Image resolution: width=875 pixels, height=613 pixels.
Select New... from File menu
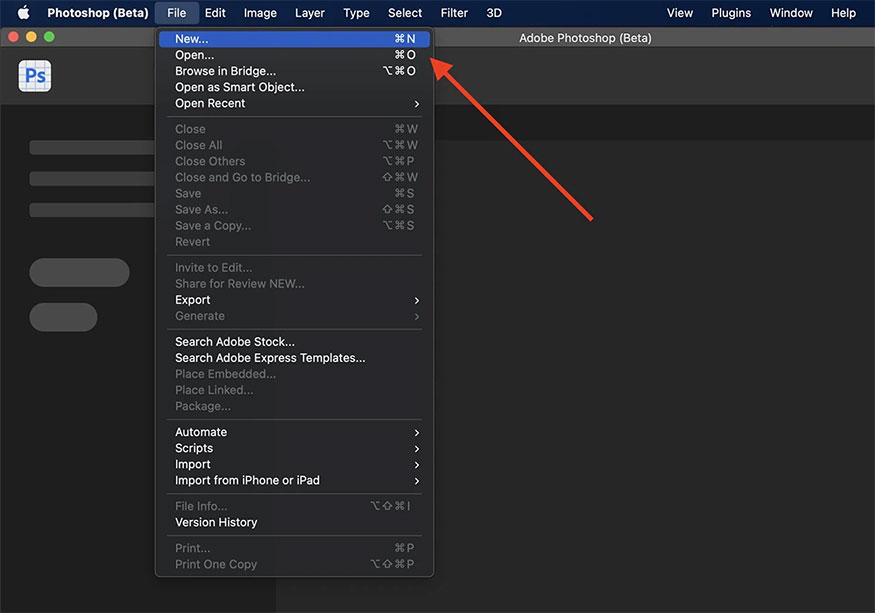(192, 39)
